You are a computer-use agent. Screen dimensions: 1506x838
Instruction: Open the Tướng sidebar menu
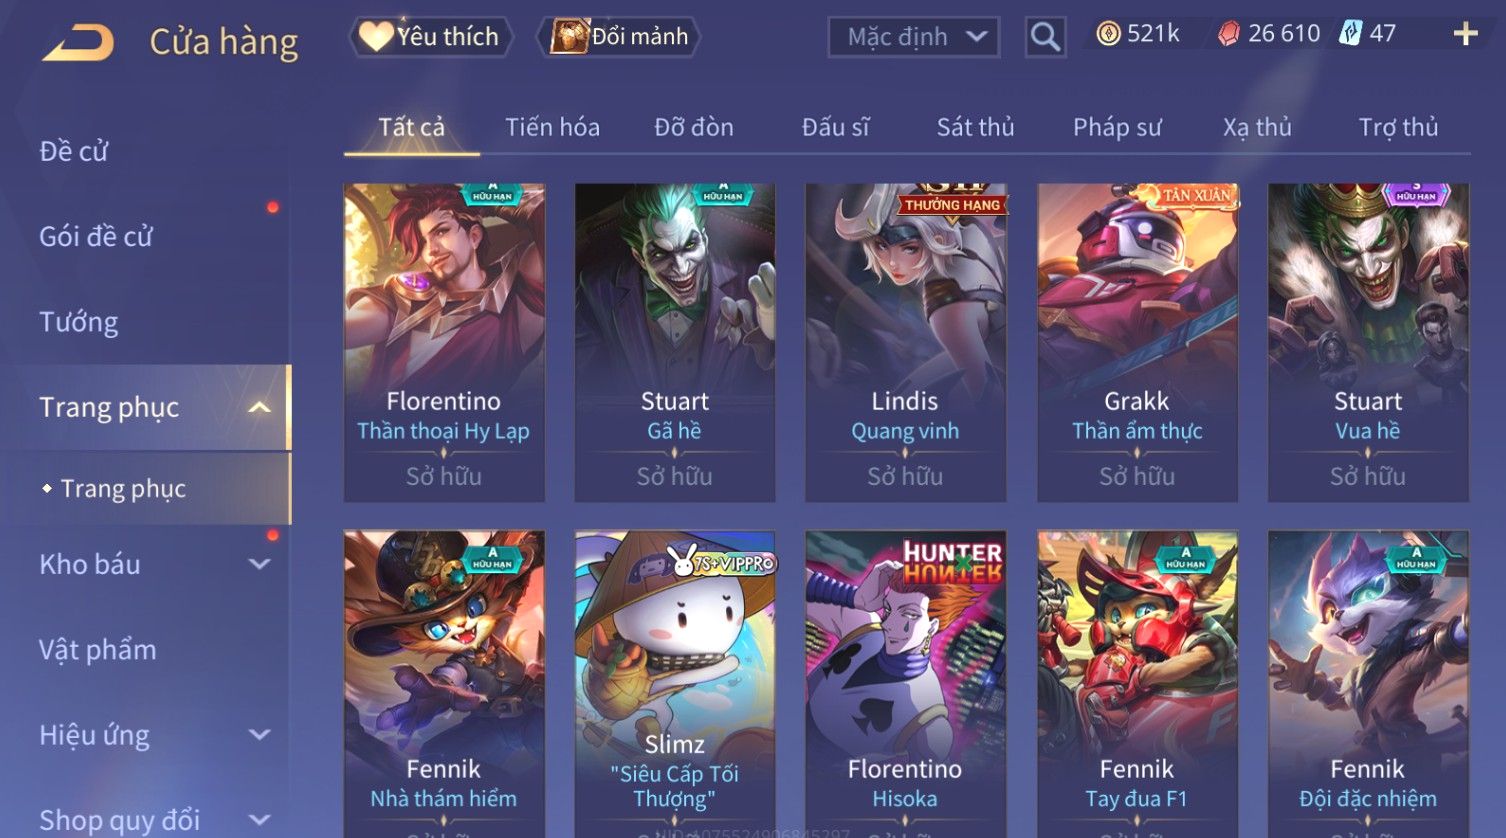click(79, 322)
